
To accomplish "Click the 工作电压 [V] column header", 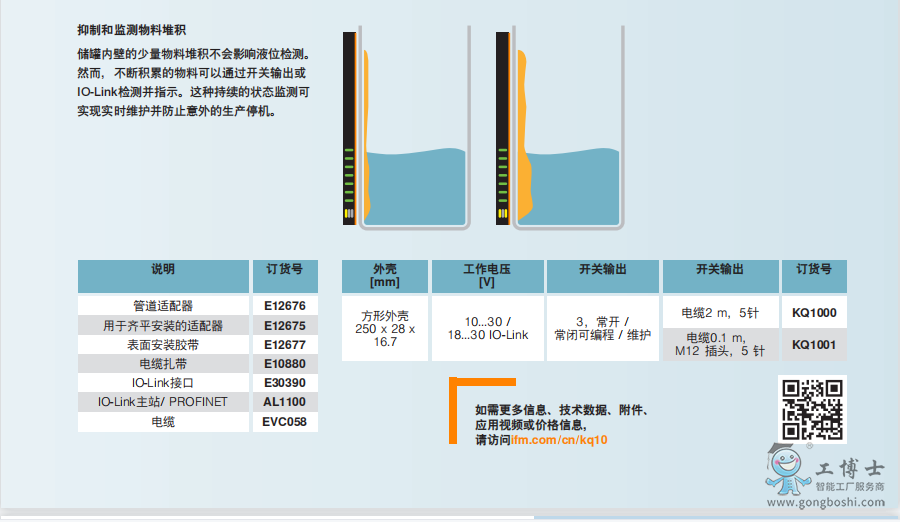I will (487, 276).
